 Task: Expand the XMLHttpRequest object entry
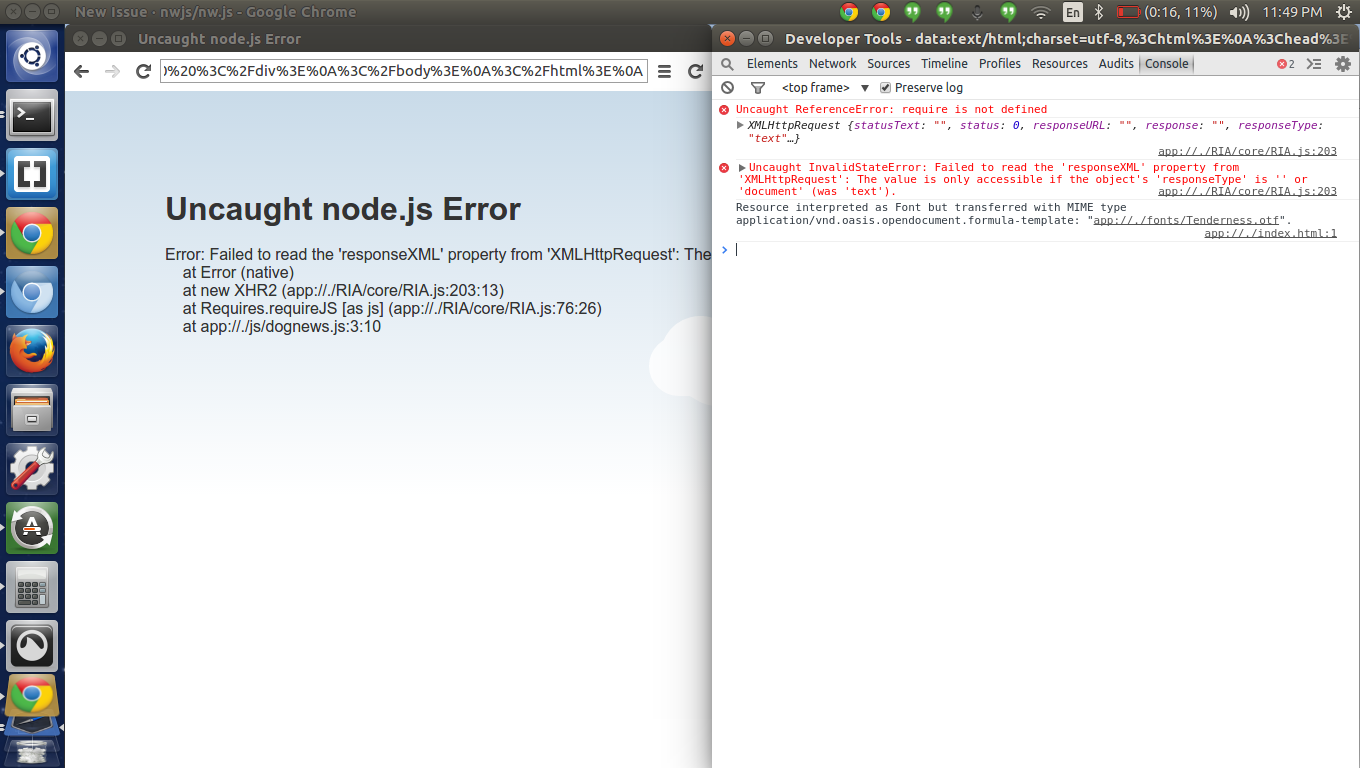pyautogui.click(x=740, y=125)
